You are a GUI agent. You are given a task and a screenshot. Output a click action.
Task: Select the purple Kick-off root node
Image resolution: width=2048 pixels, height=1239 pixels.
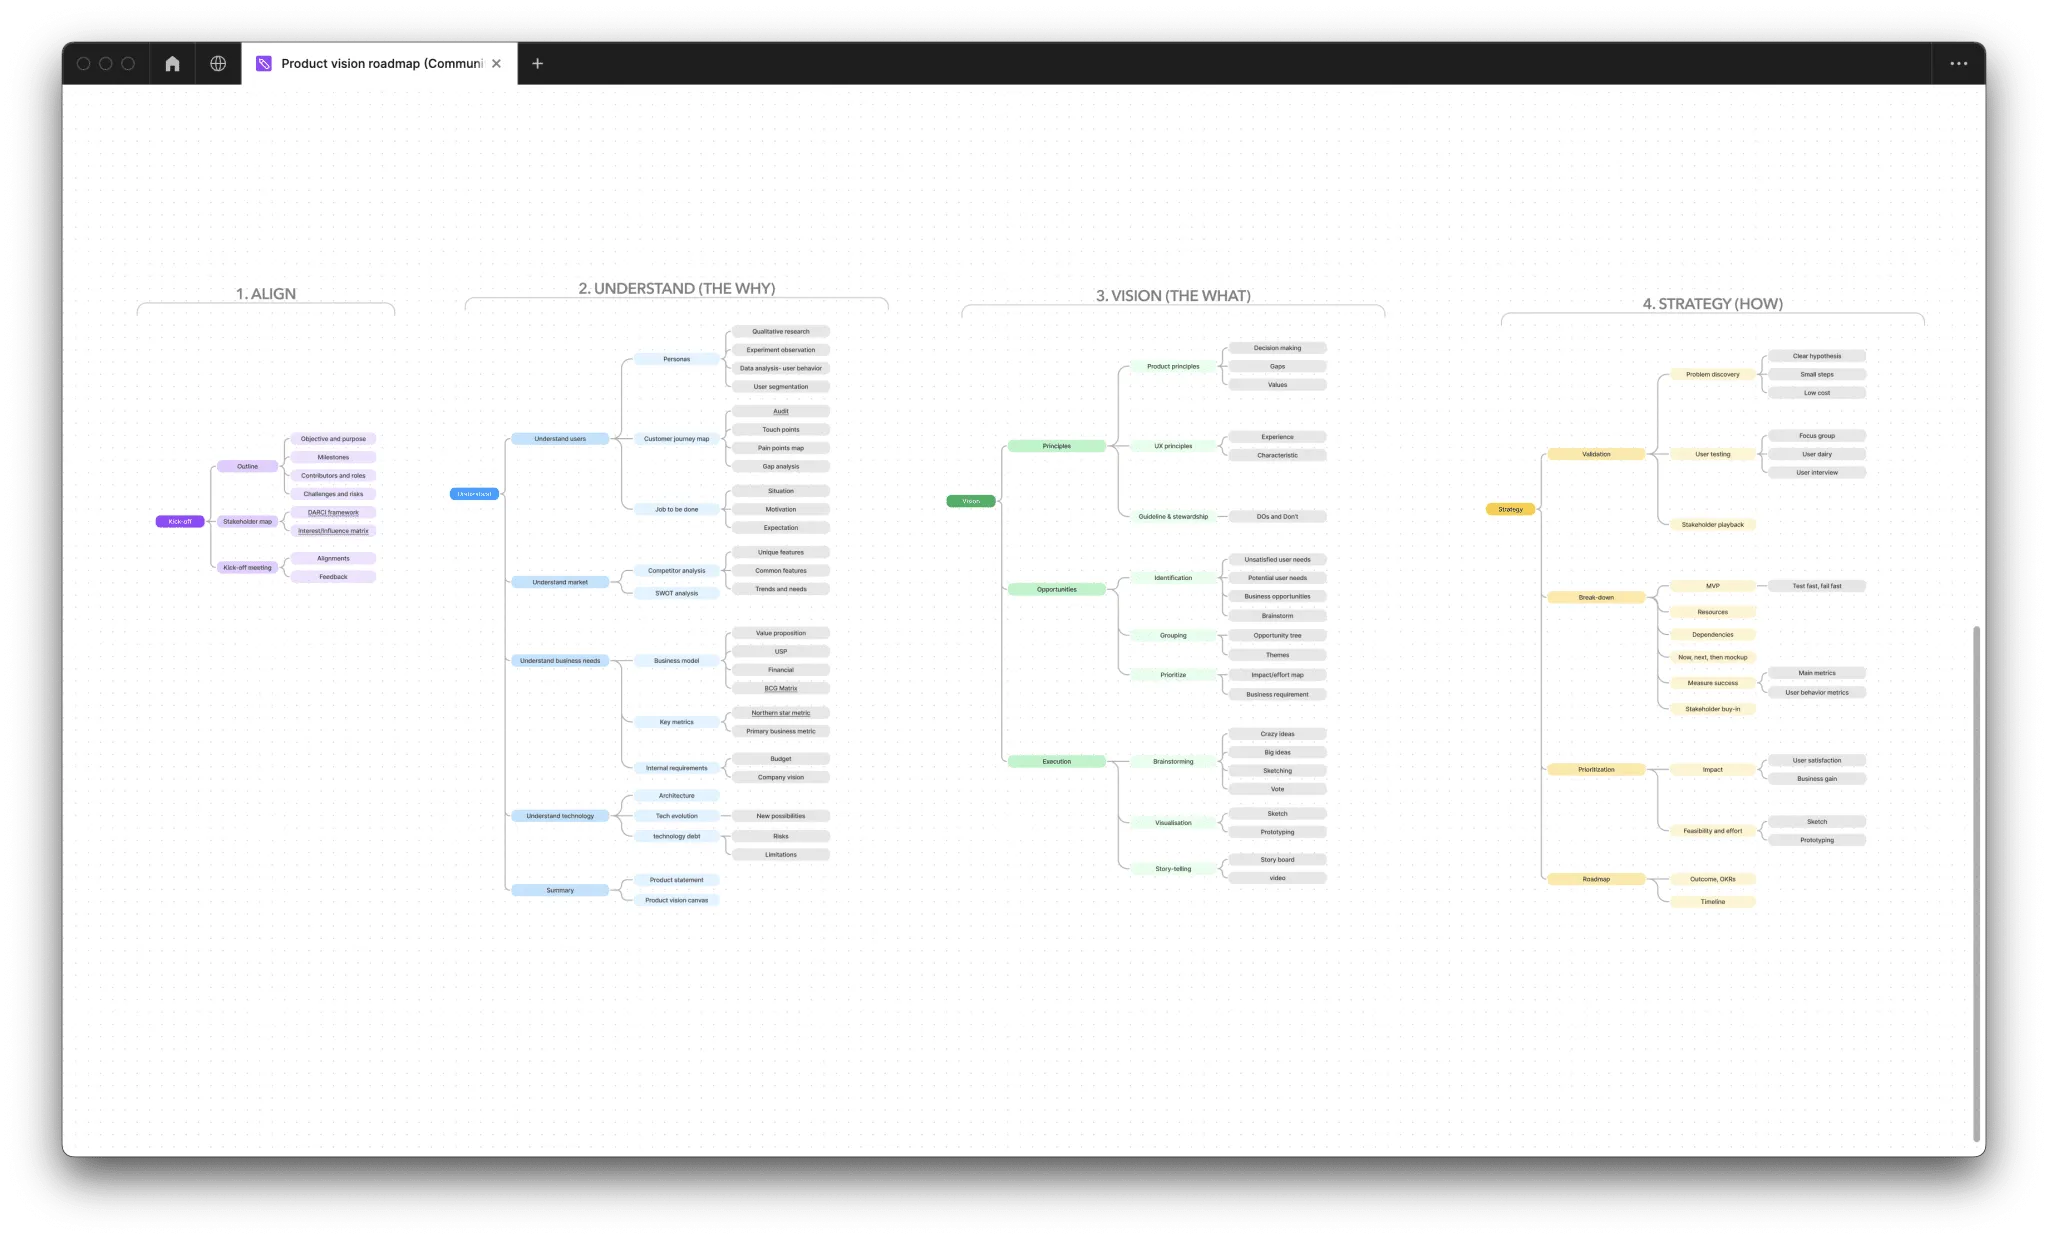[x=180, y=522]
